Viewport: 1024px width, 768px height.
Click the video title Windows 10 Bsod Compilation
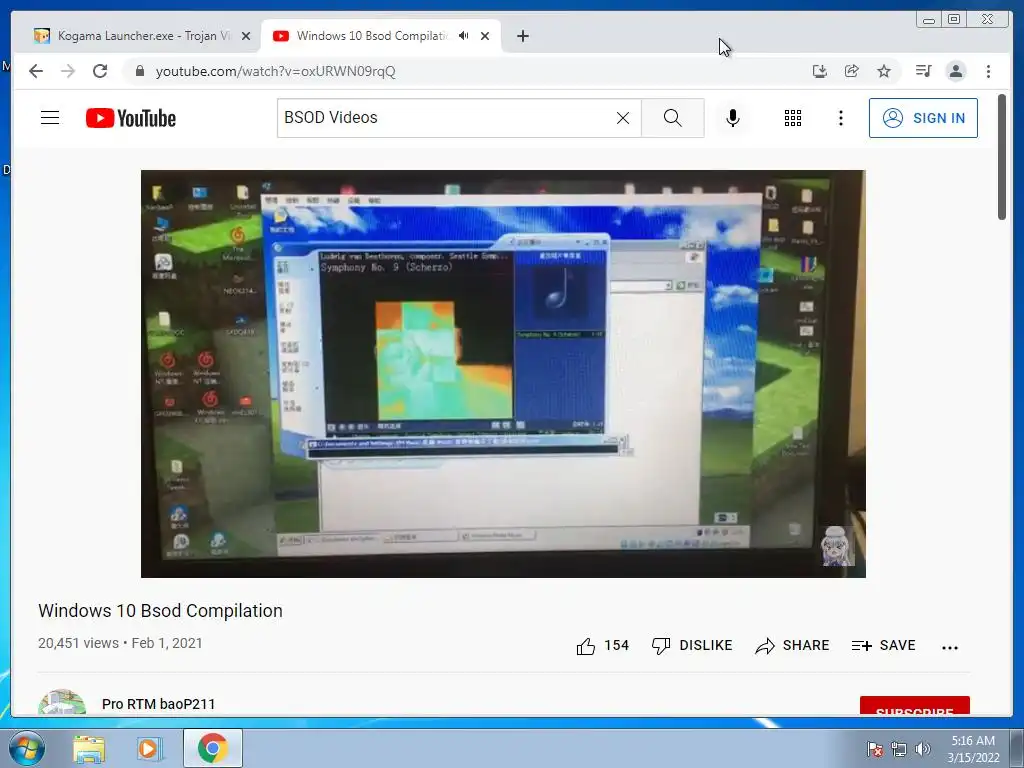pyautogui.click(x=161, y=611)
